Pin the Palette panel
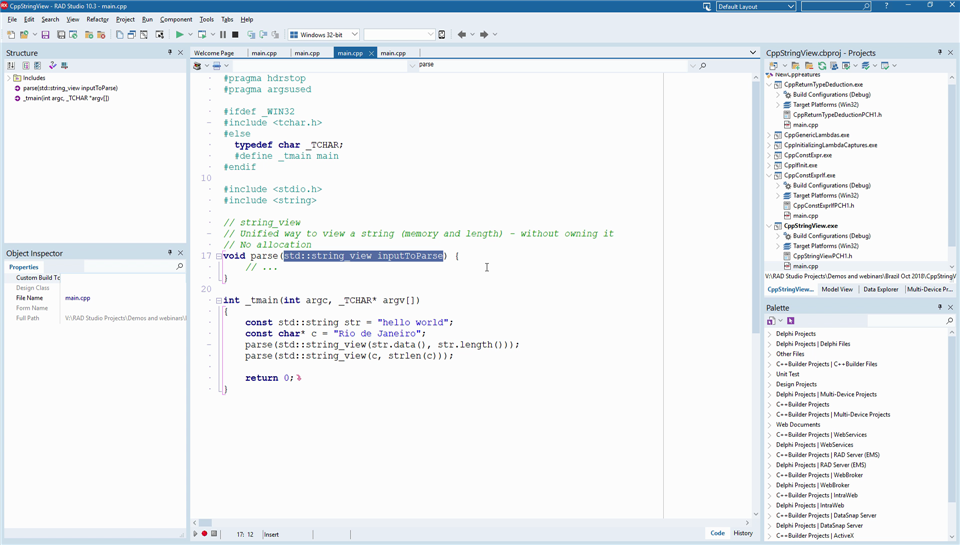960x545 pixels. pos(940,307)
